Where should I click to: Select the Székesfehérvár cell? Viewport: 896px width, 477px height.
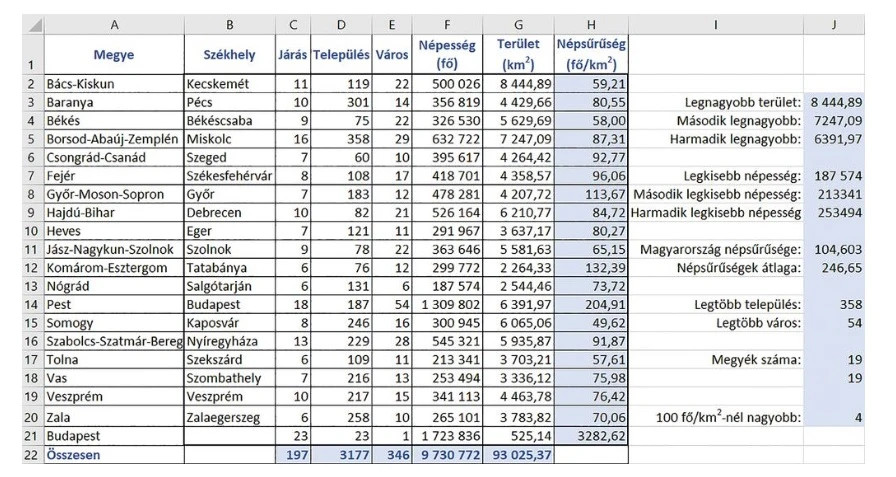[x=229, y=176]
